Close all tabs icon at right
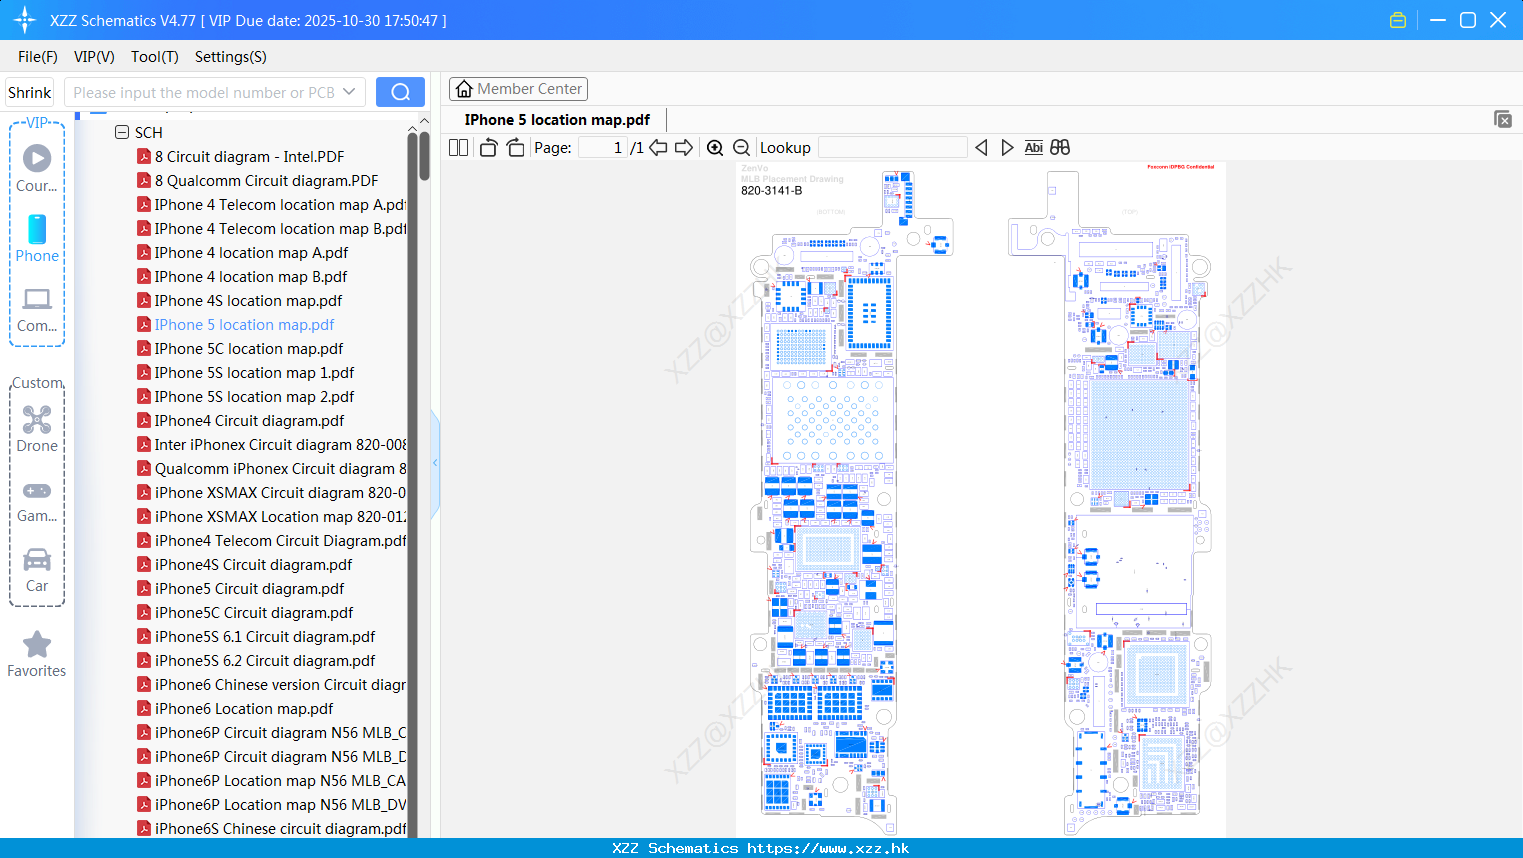The height and width of the screenshot is (858, 1523). click(x=1503, y=119)
